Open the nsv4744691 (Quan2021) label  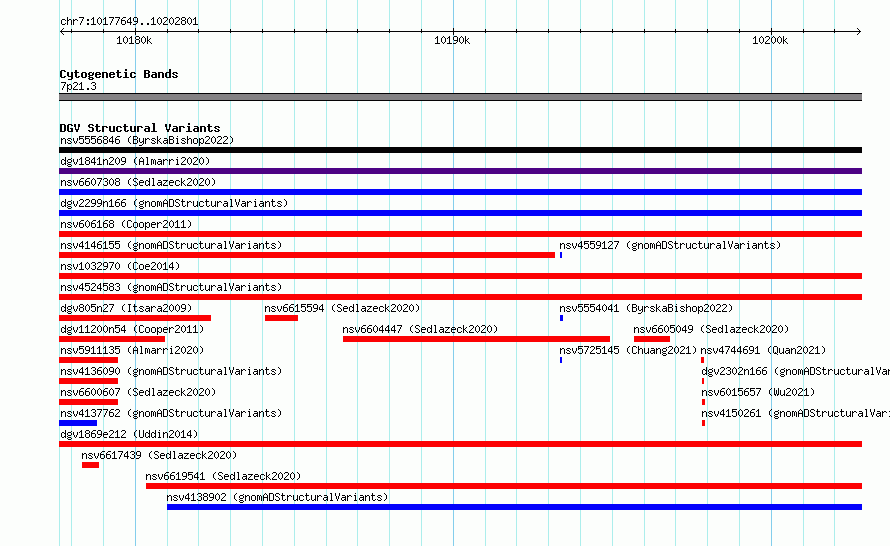click(x=763, y=350)
